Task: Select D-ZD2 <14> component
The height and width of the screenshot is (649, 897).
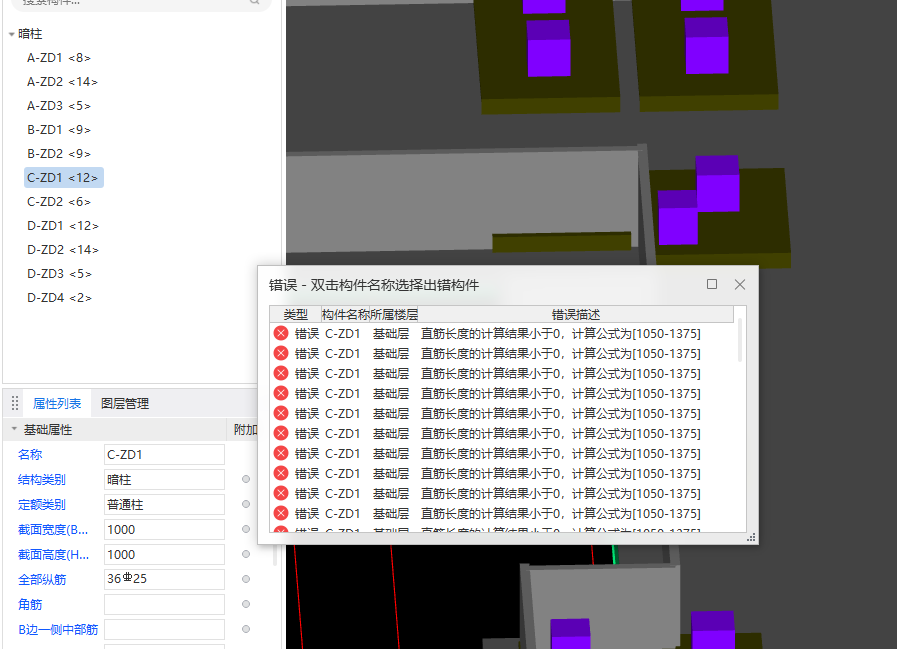Action: click(63, 250)
